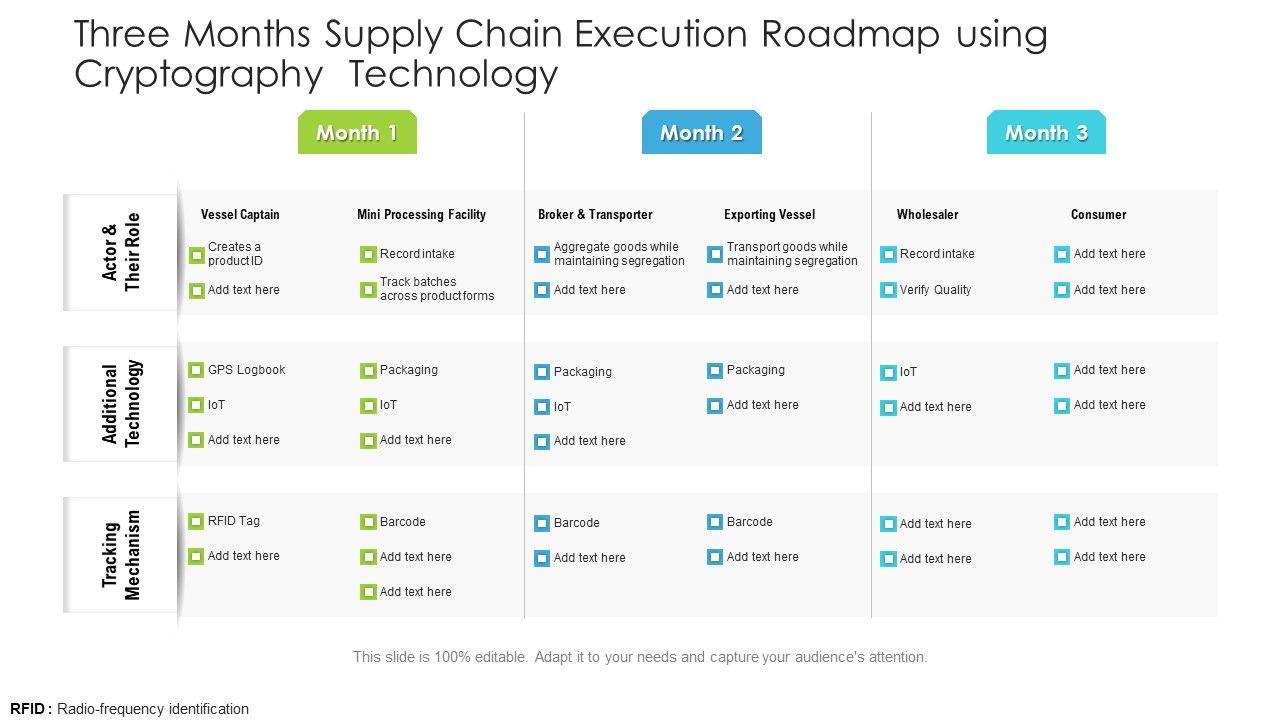Click the Mini Processing Facility heading
Screen dimensions: 1280x720
click(x=421, y=214)
